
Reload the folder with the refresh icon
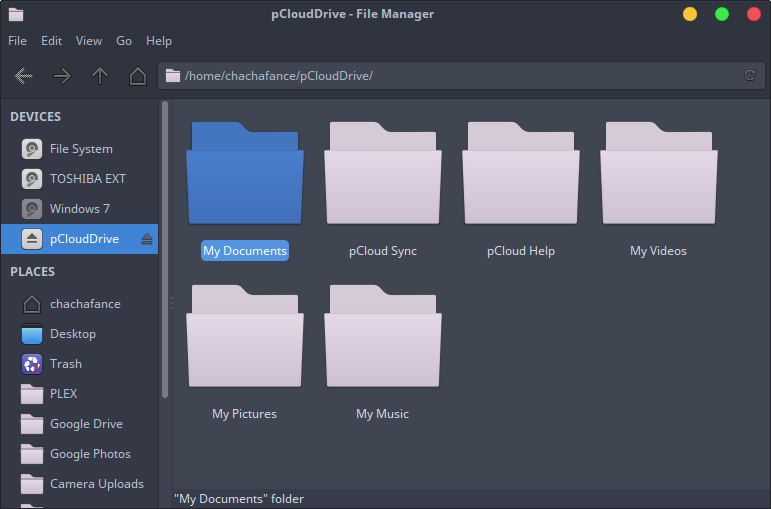point(750,75)
